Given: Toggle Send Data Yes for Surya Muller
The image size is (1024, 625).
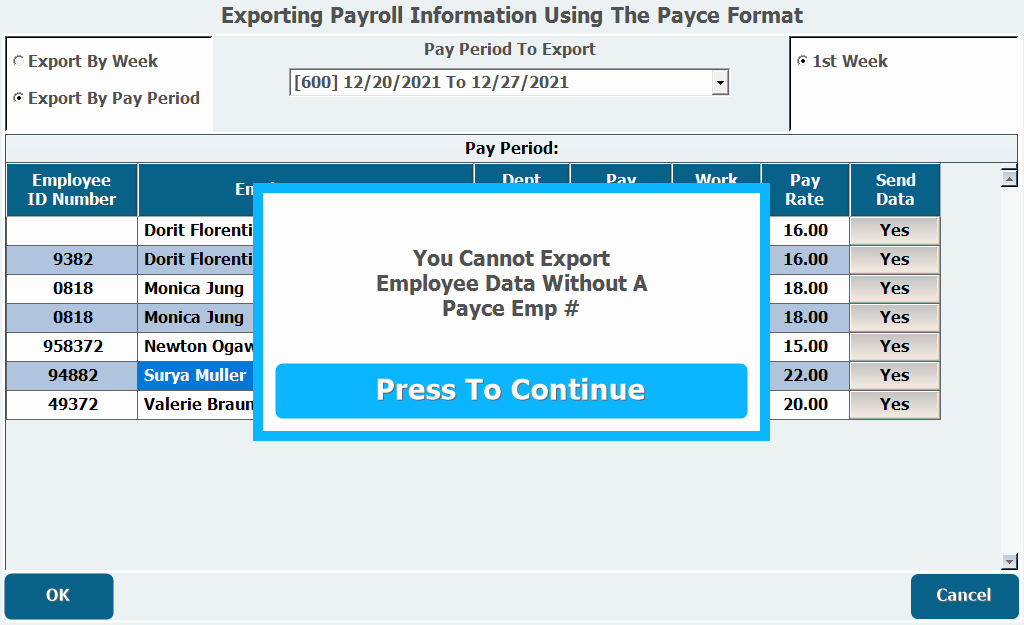Looking at the screenshot, I should click(895, 376).
